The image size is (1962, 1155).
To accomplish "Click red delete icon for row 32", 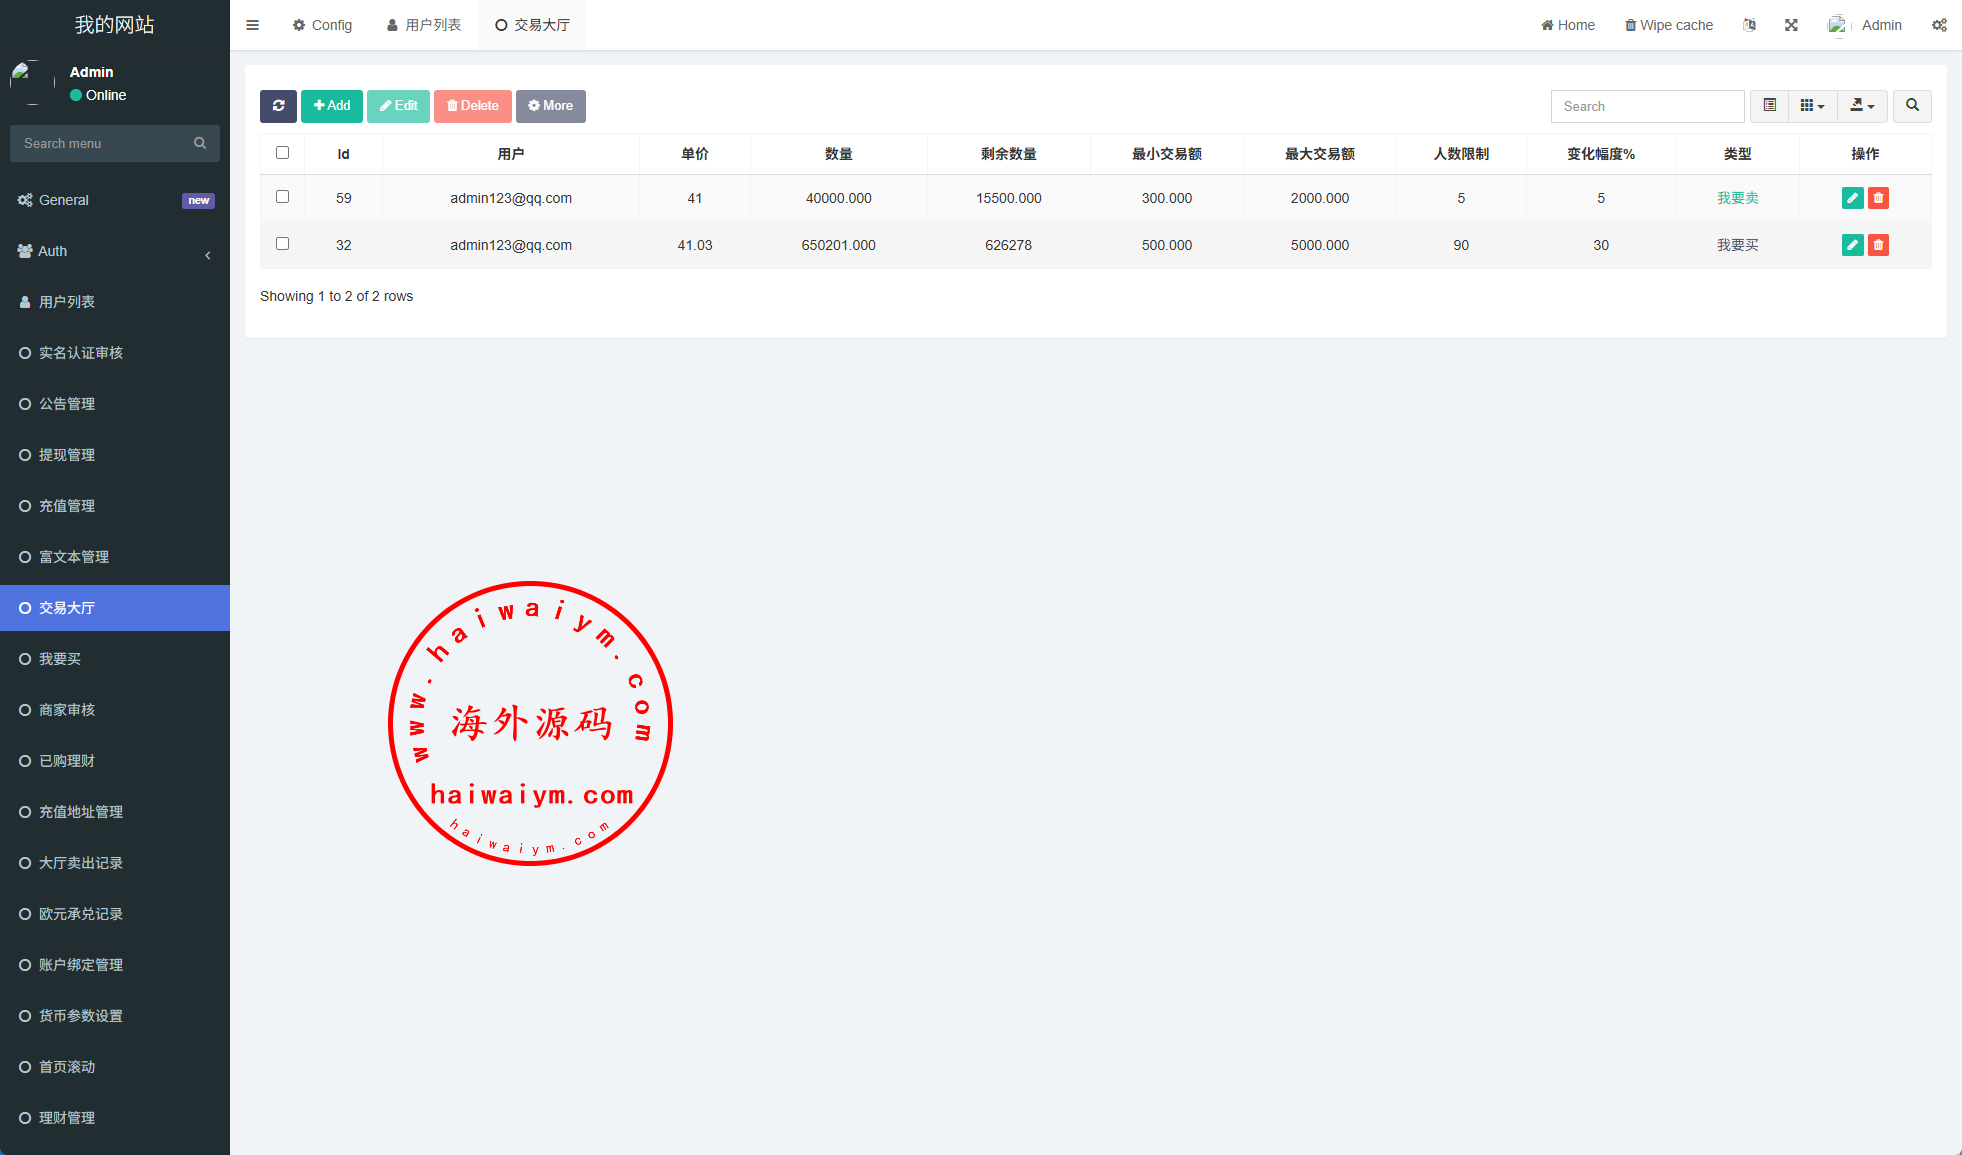I will click(1878, 245).
